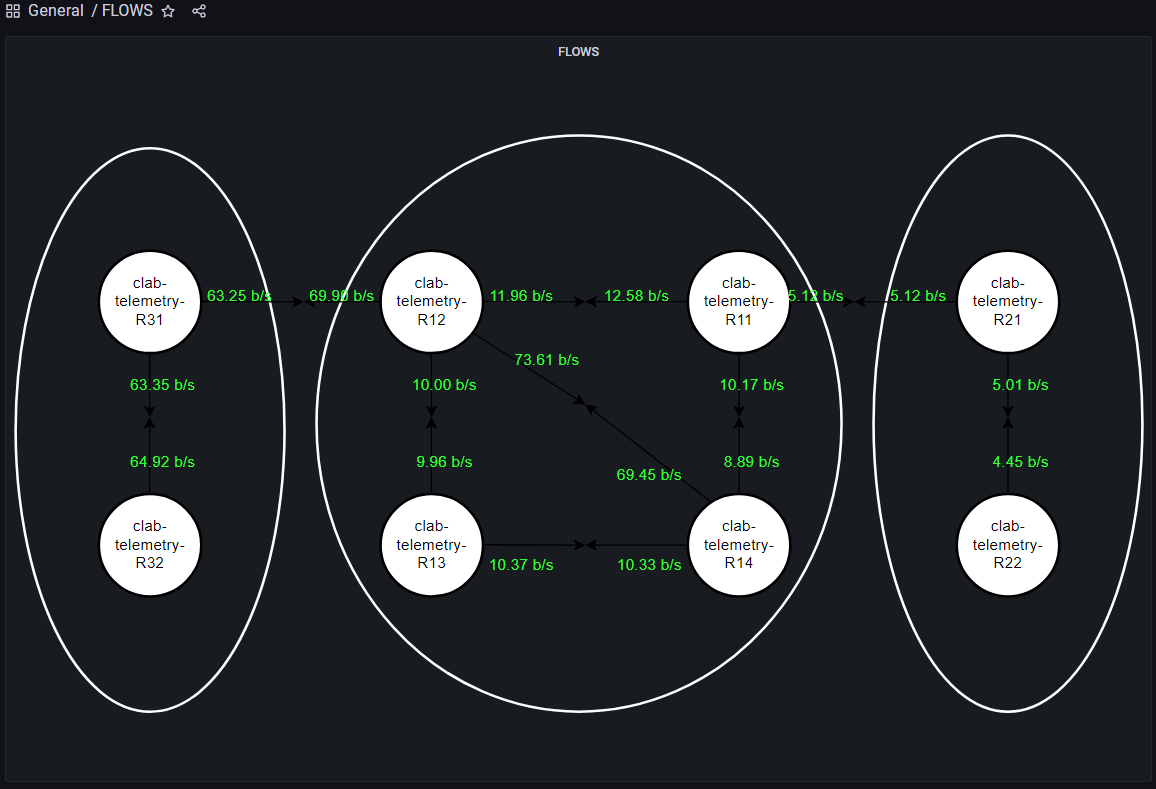Open the FLOWS panel title menu

578,51
